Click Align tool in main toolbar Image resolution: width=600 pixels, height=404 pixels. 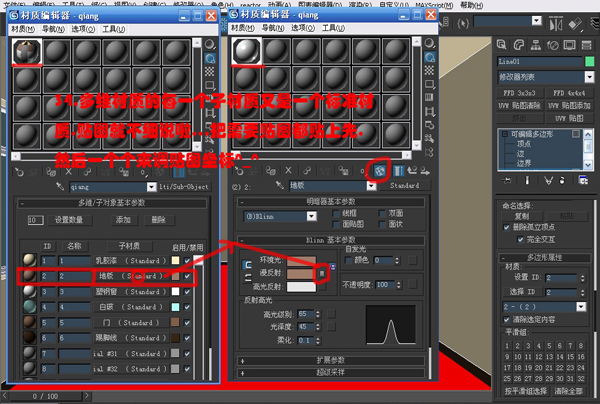coord(576,24)
